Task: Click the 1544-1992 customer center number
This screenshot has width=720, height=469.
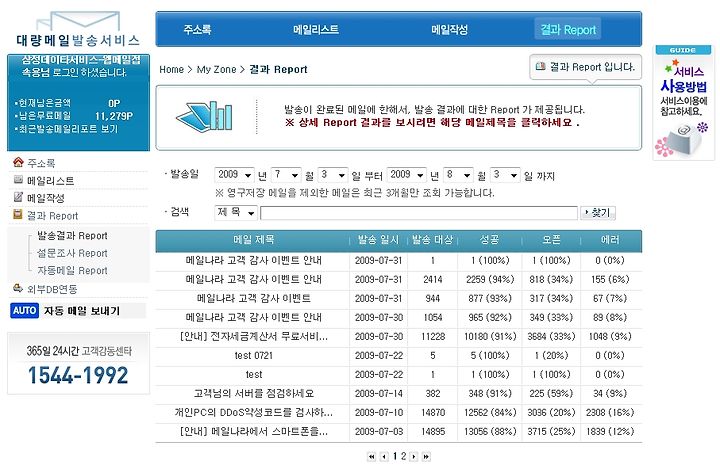Action: [78, 376]
